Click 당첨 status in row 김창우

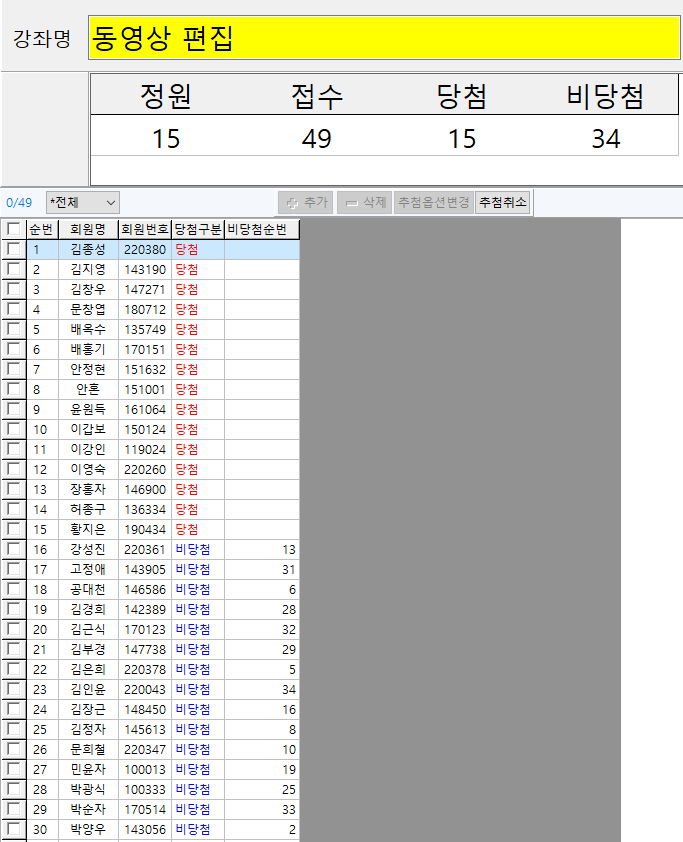(187, 289)
